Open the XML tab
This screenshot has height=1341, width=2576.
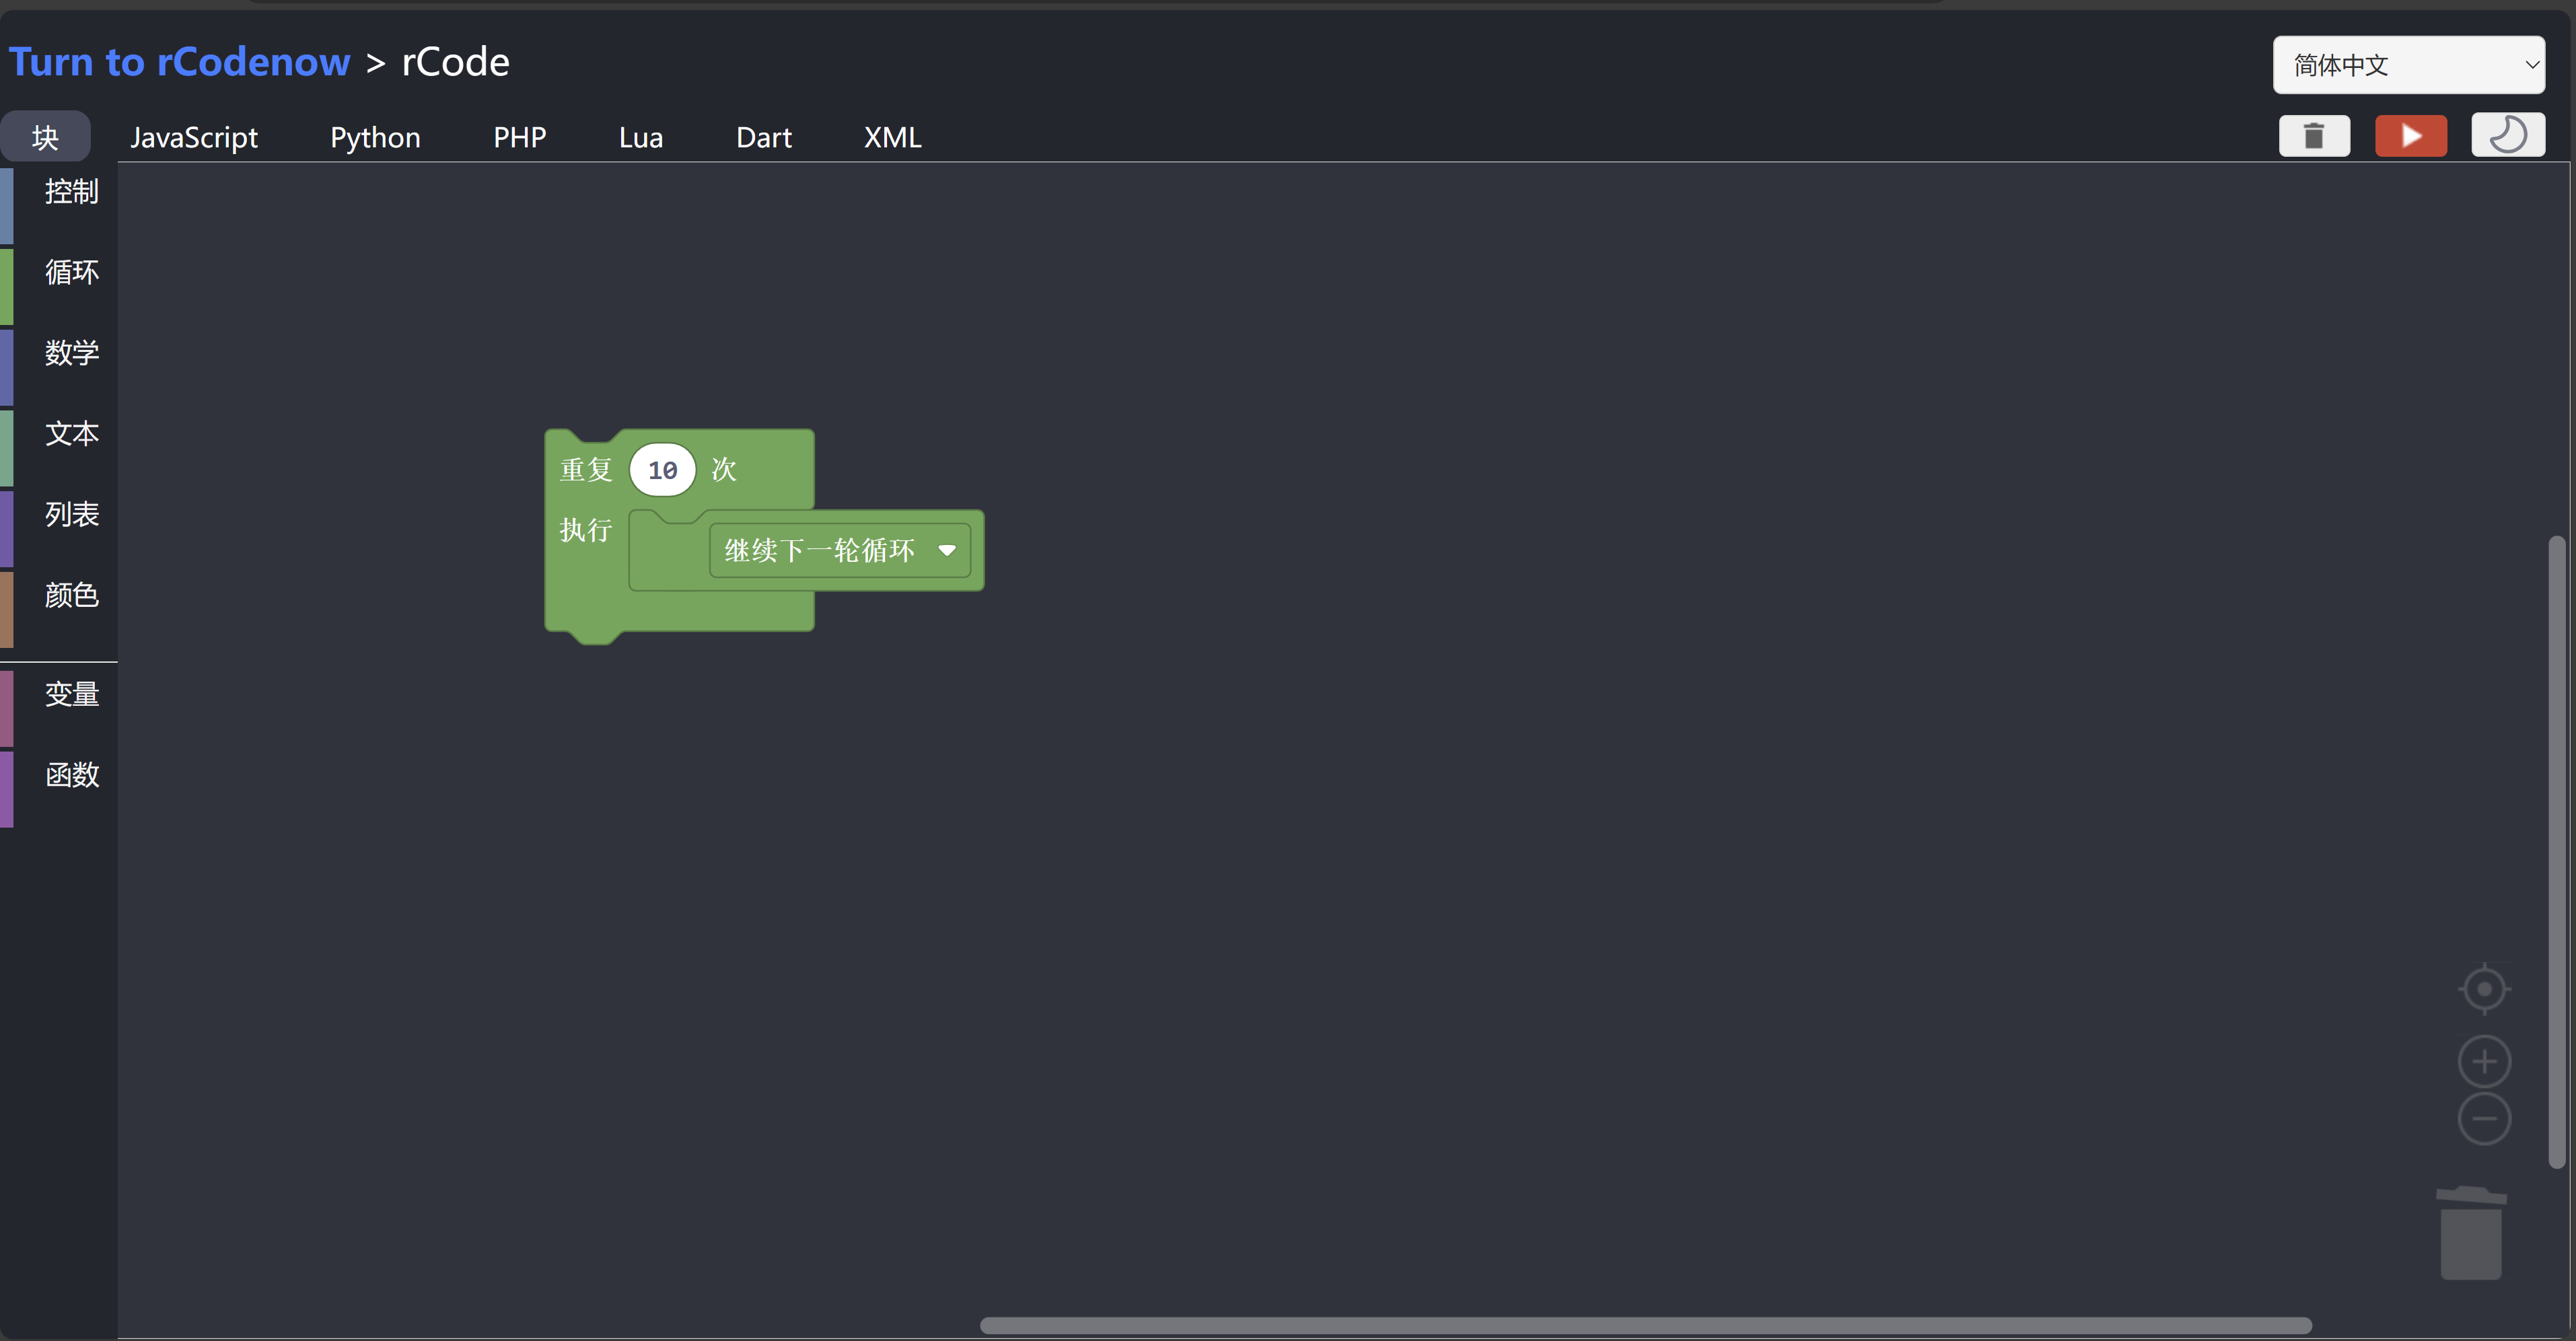[x=892, y=138]
